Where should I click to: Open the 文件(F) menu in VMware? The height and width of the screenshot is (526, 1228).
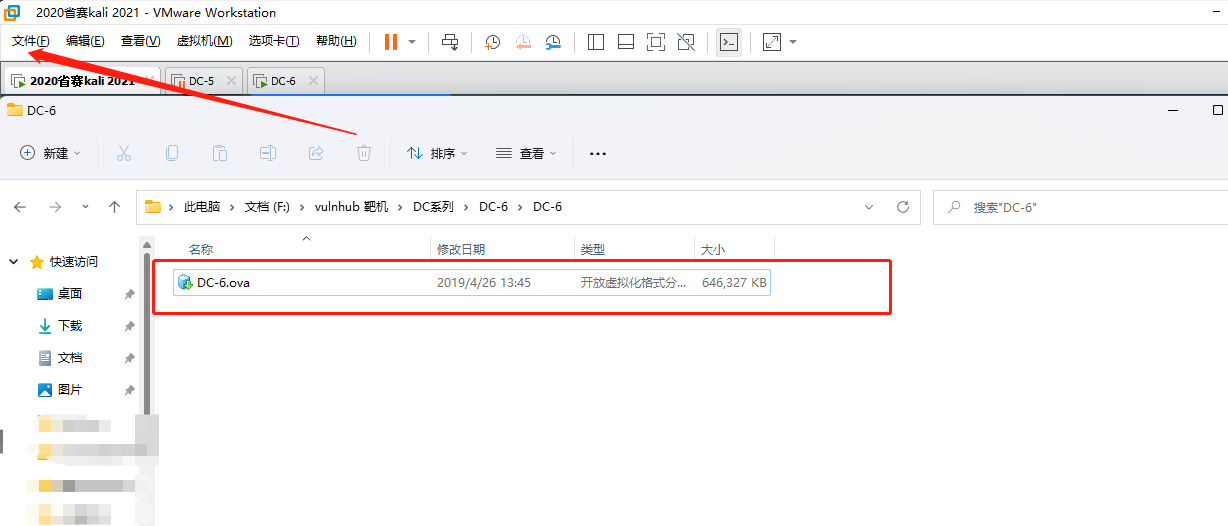pyautogui.click(x=30, y=41)
